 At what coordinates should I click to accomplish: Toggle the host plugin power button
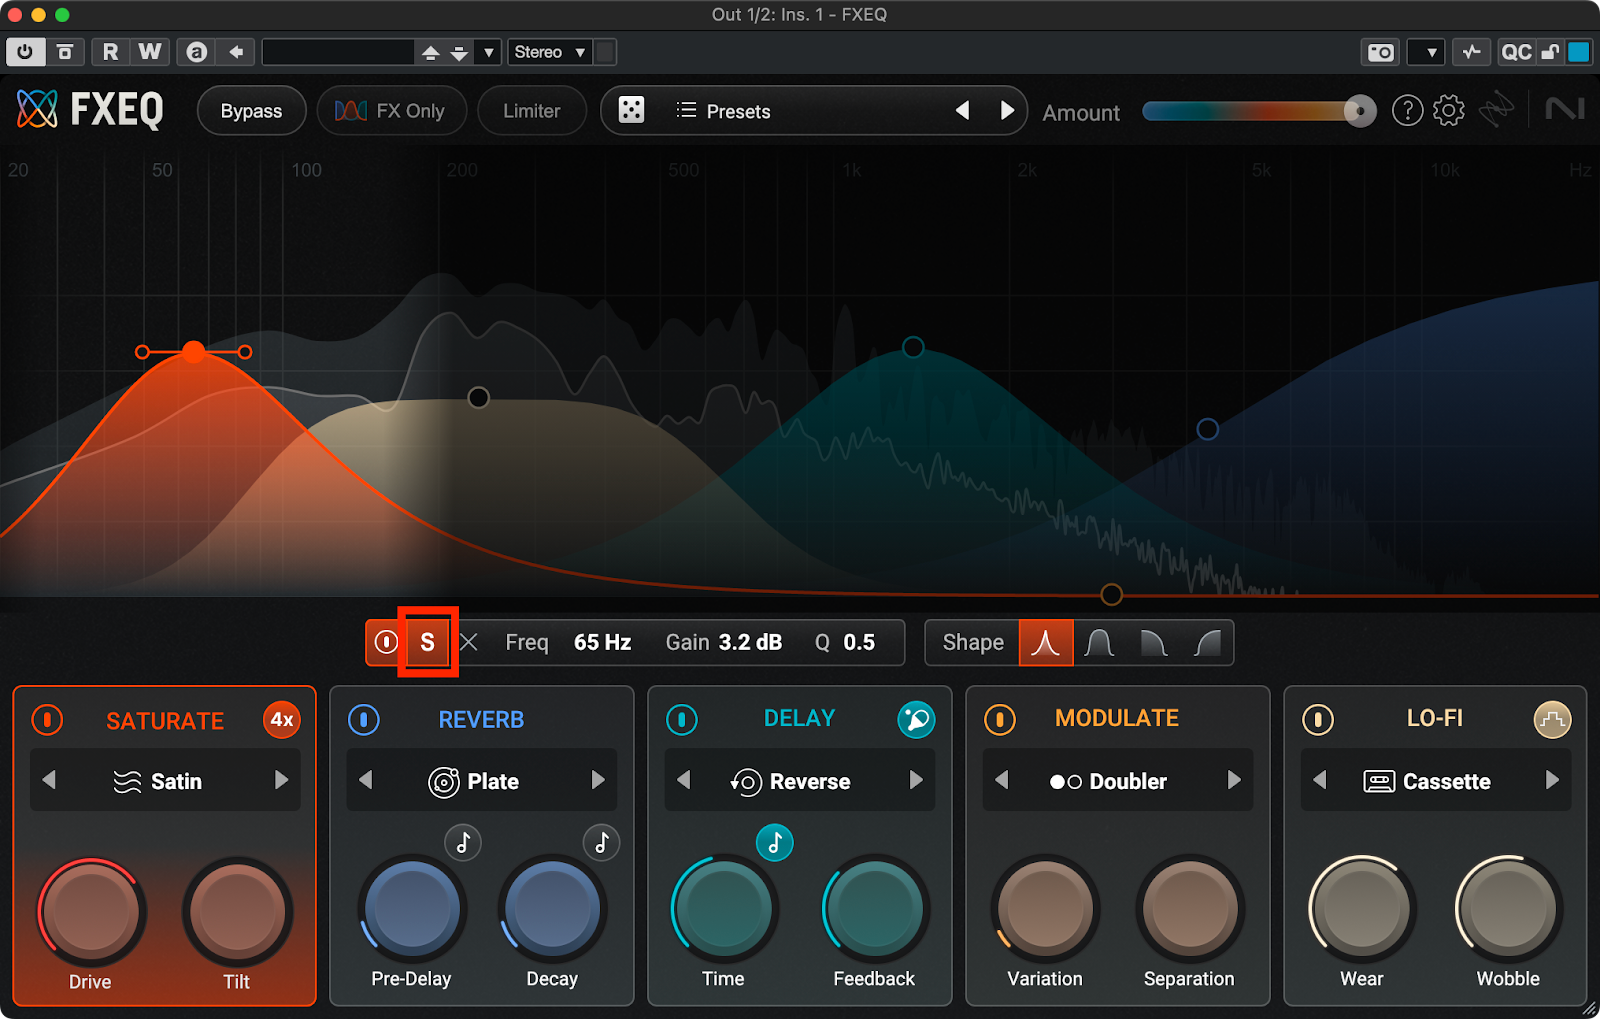point(25,52)
